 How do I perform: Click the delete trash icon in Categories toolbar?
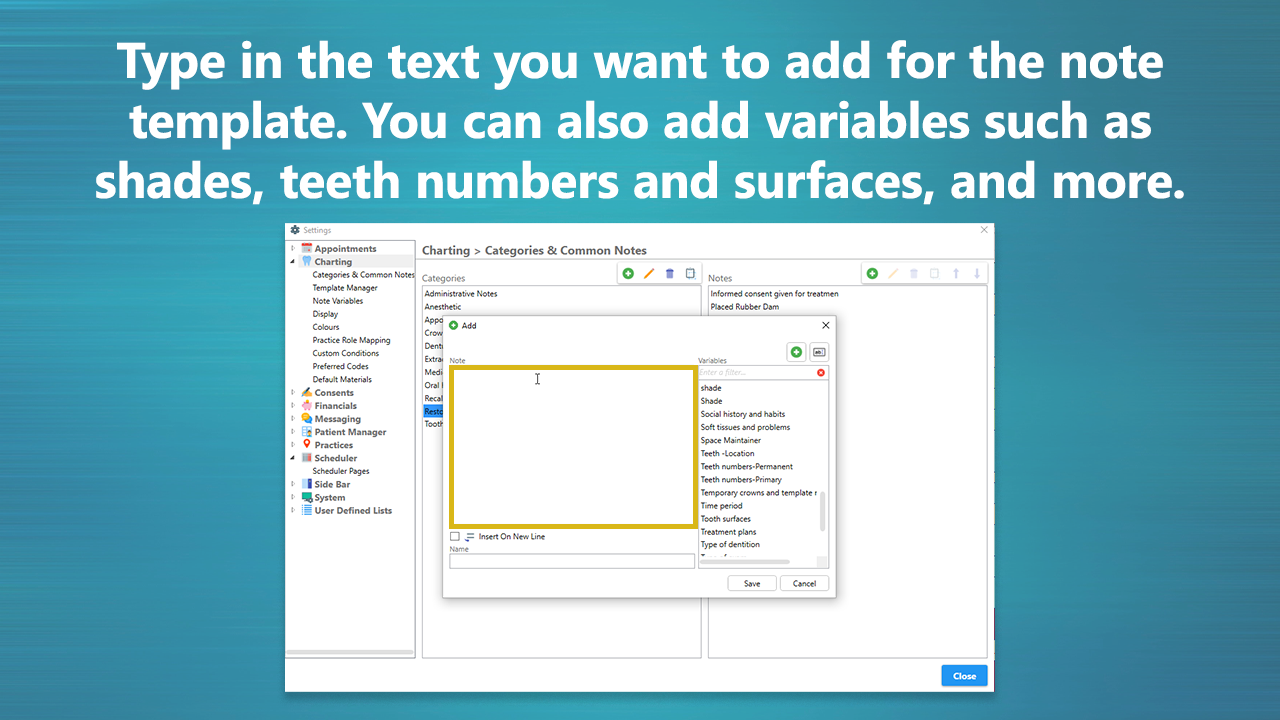669,272
